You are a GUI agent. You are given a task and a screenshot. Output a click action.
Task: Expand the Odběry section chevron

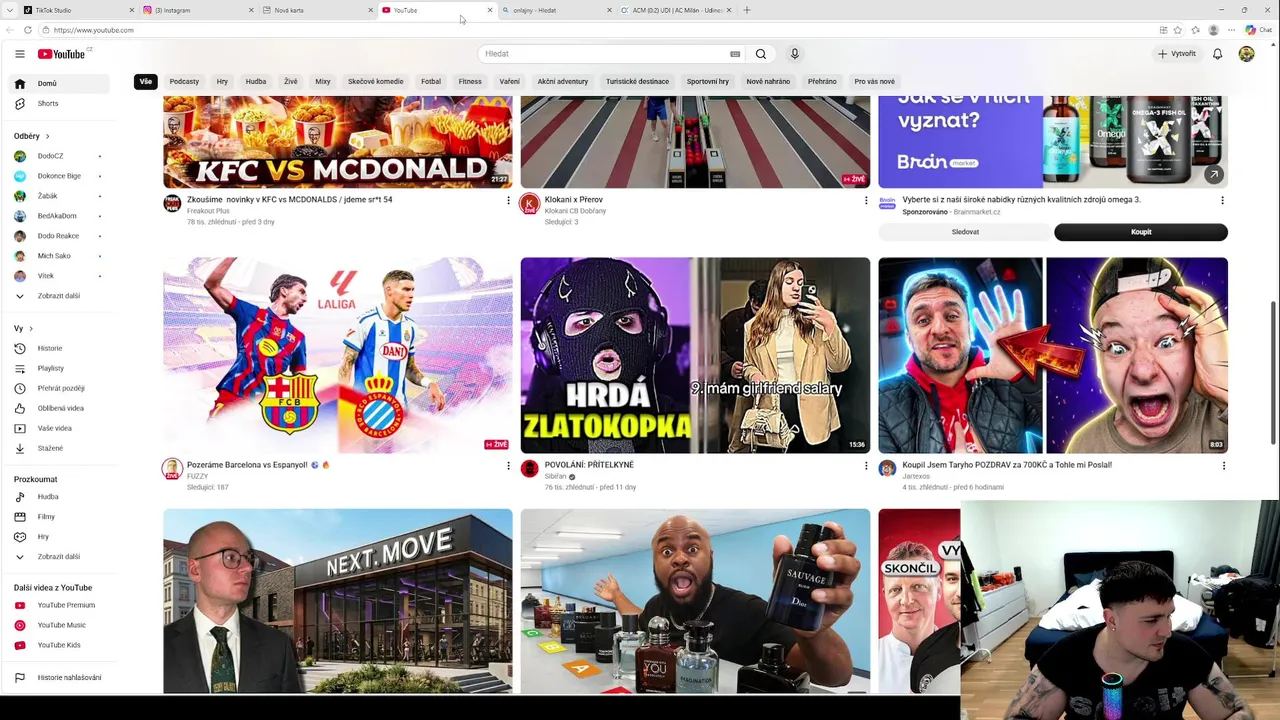(x=47, y=136)
